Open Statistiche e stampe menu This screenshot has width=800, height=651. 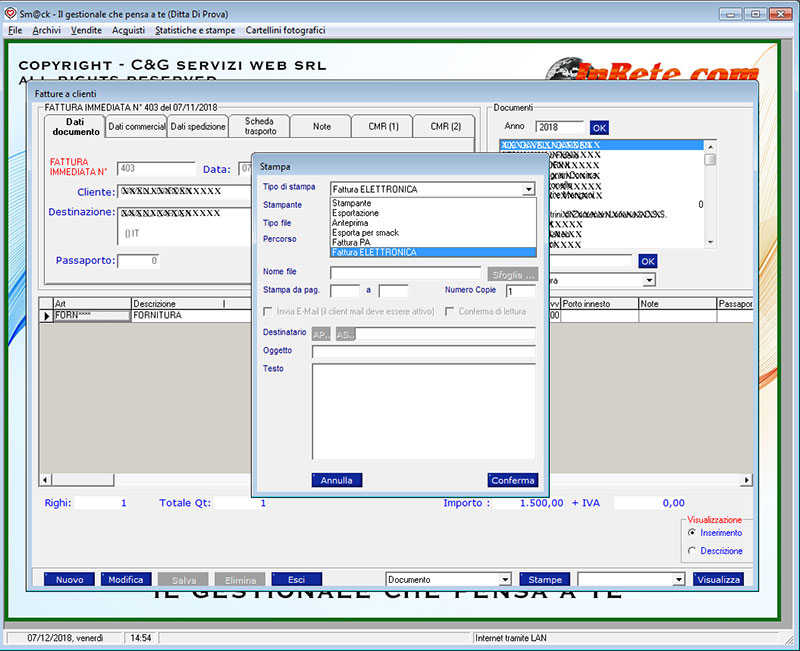[195, 30]
